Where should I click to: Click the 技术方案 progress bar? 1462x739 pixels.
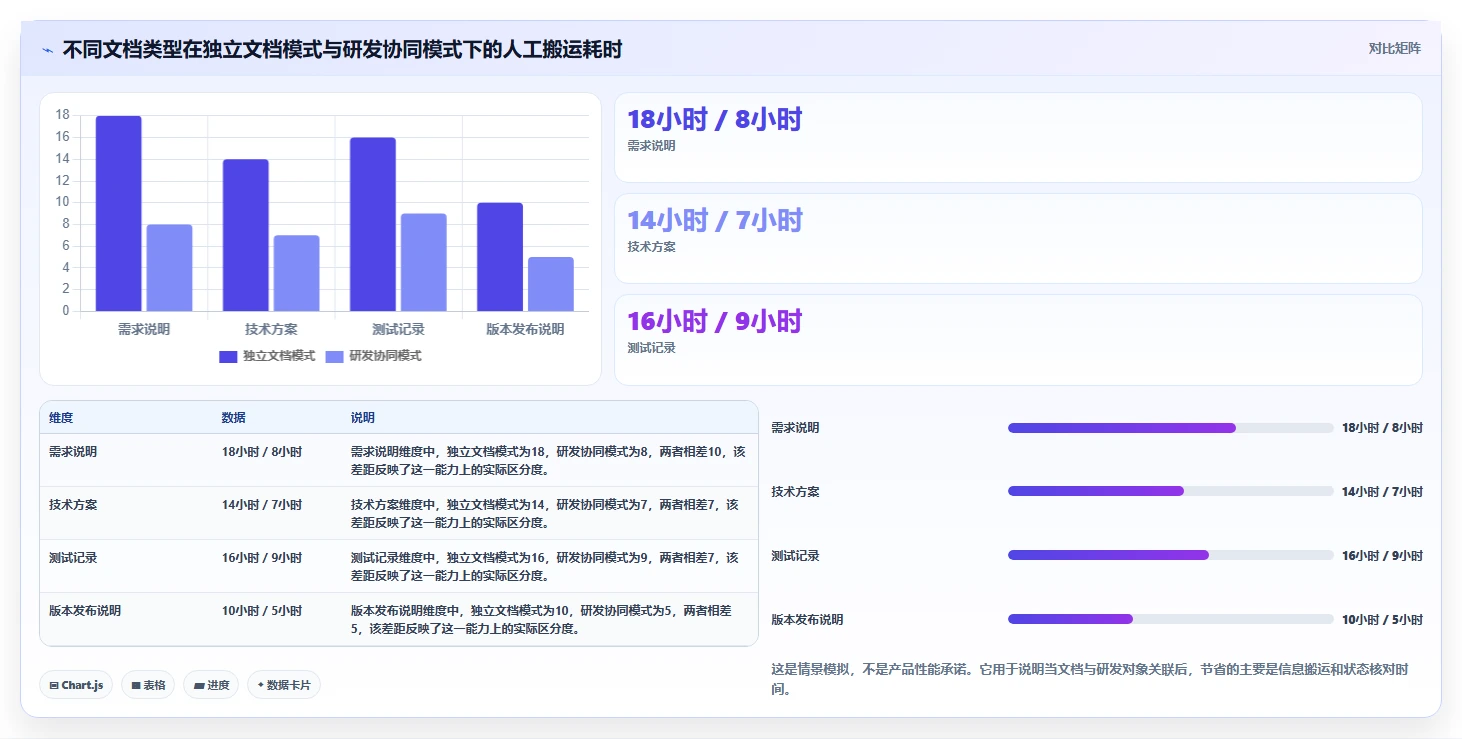coord(1171,491)
